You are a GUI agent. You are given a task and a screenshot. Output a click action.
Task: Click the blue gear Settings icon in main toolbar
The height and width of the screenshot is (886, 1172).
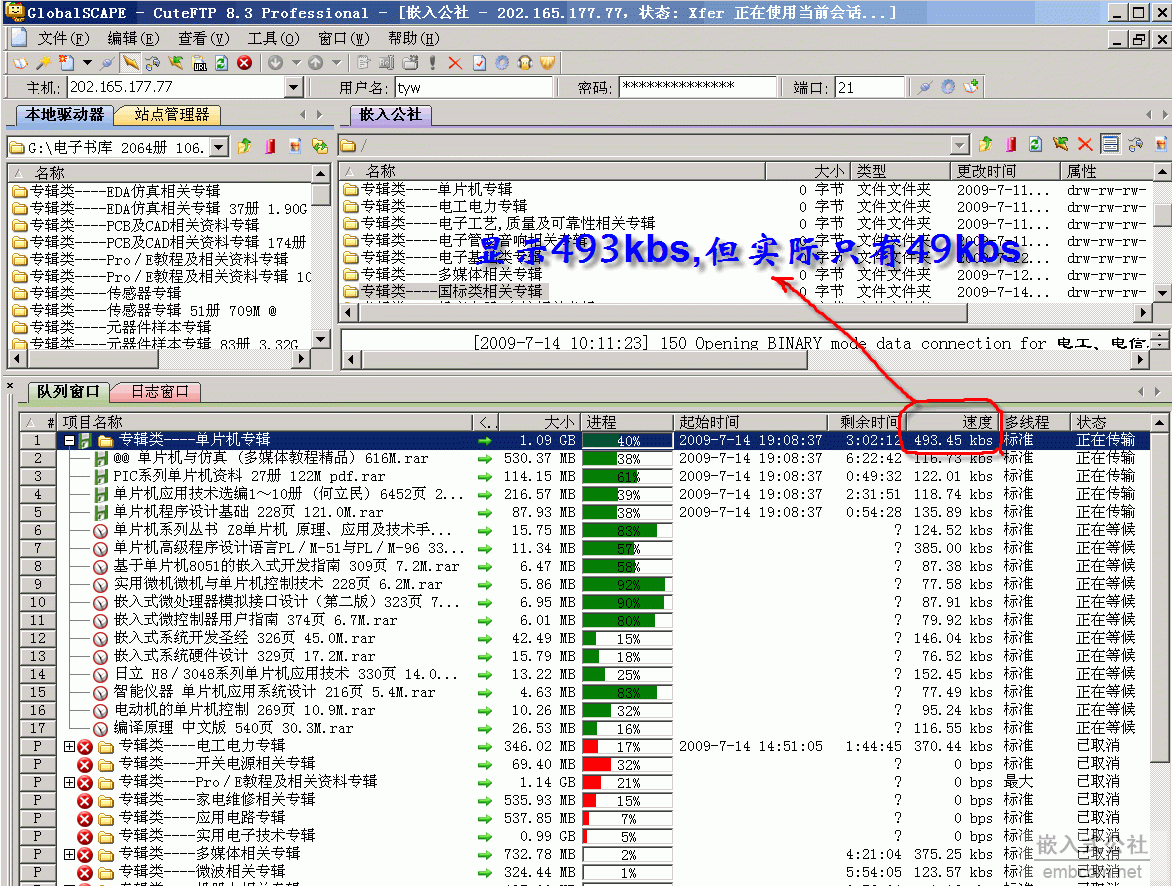pyautogui.click(x=502, y=63)
